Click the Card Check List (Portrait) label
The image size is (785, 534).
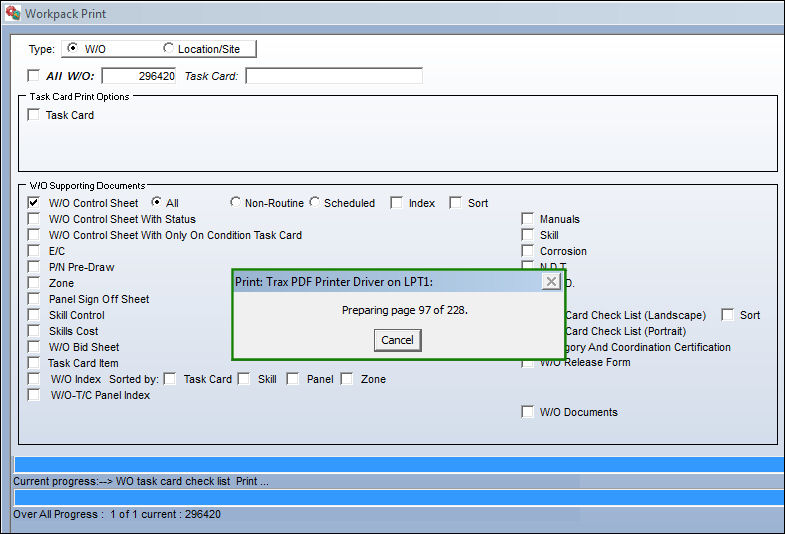(x=626, y=331)
